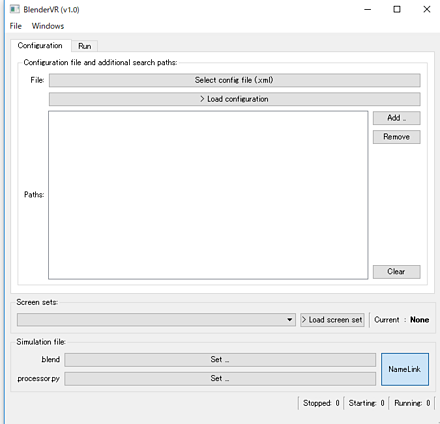Click the Starting: 0 status entry
This screenshot has height=424, width=440.
[x=366, y=403]
